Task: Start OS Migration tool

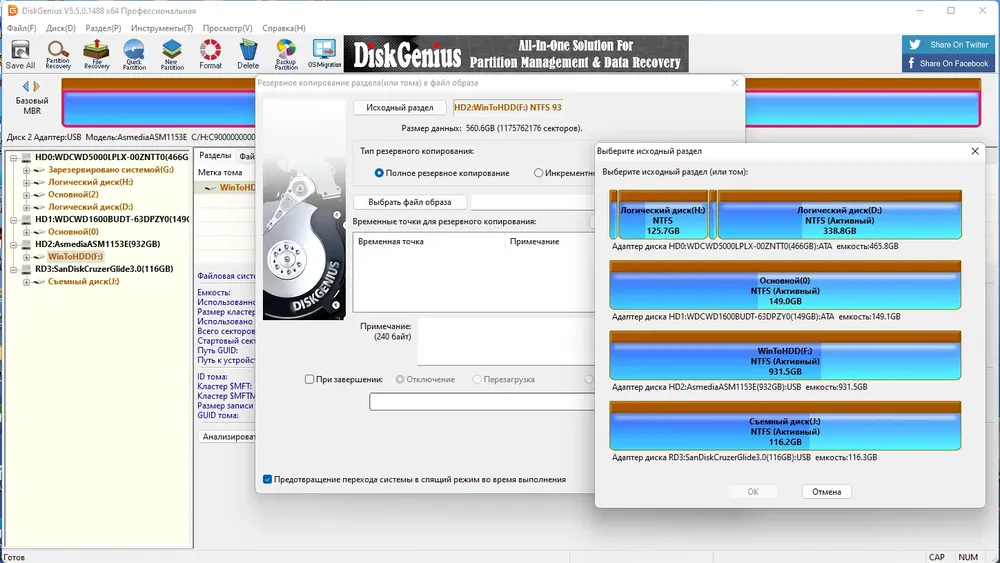Action: tap(324, 54)
